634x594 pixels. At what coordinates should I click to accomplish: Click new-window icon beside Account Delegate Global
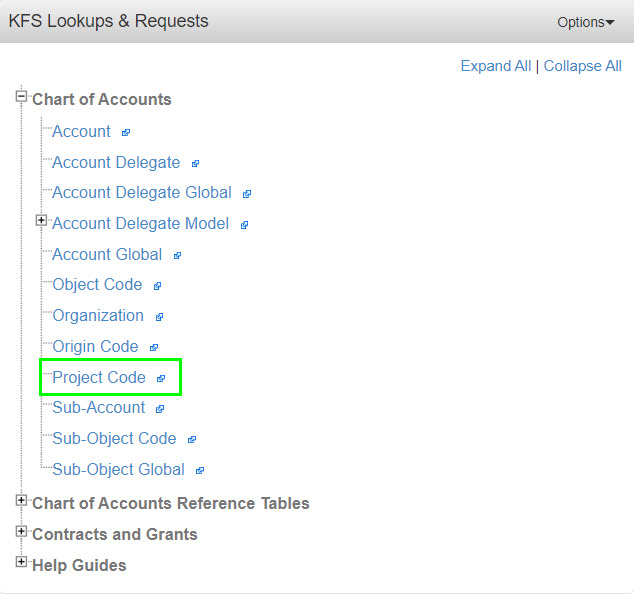247,194
